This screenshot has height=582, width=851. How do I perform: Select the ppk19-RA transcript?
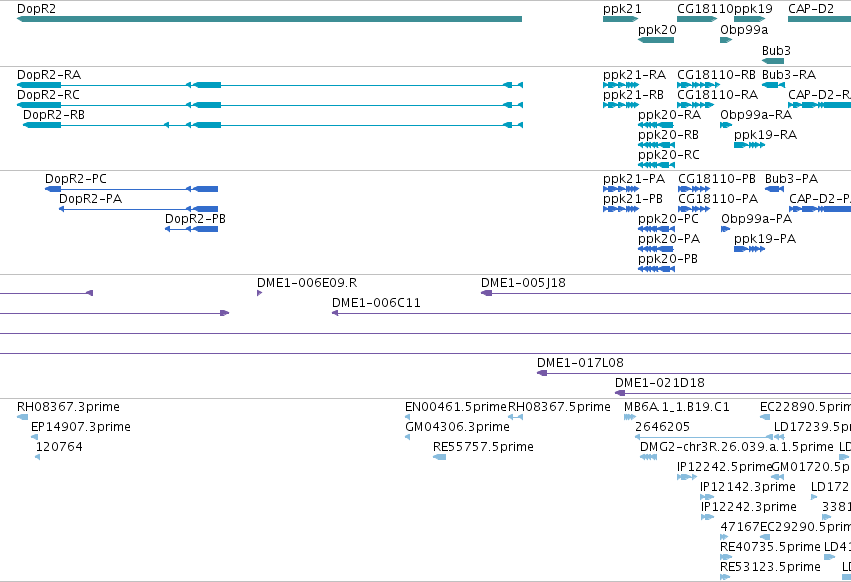click(x=750, y=145)
